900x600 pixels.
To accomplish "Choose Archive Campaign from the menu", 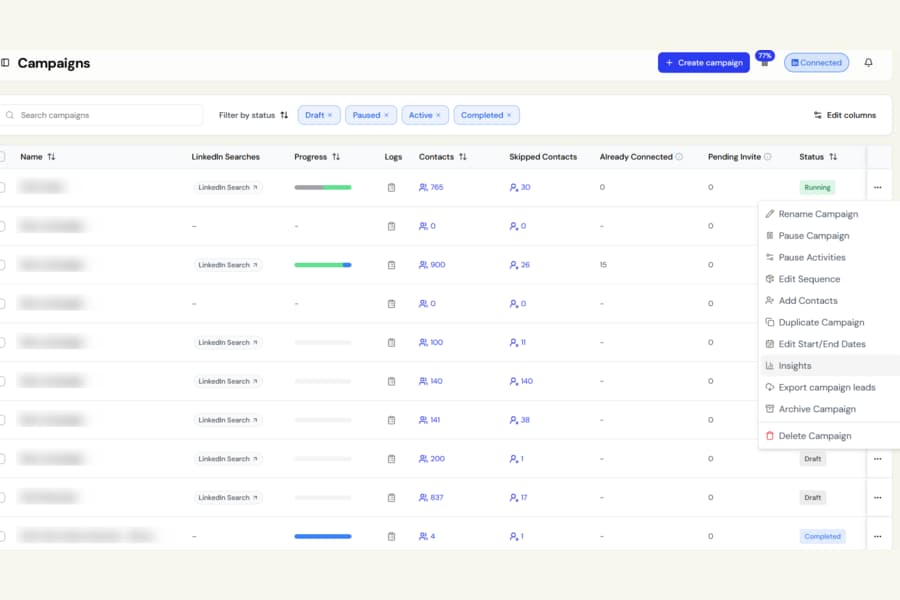I will (829, 409).
